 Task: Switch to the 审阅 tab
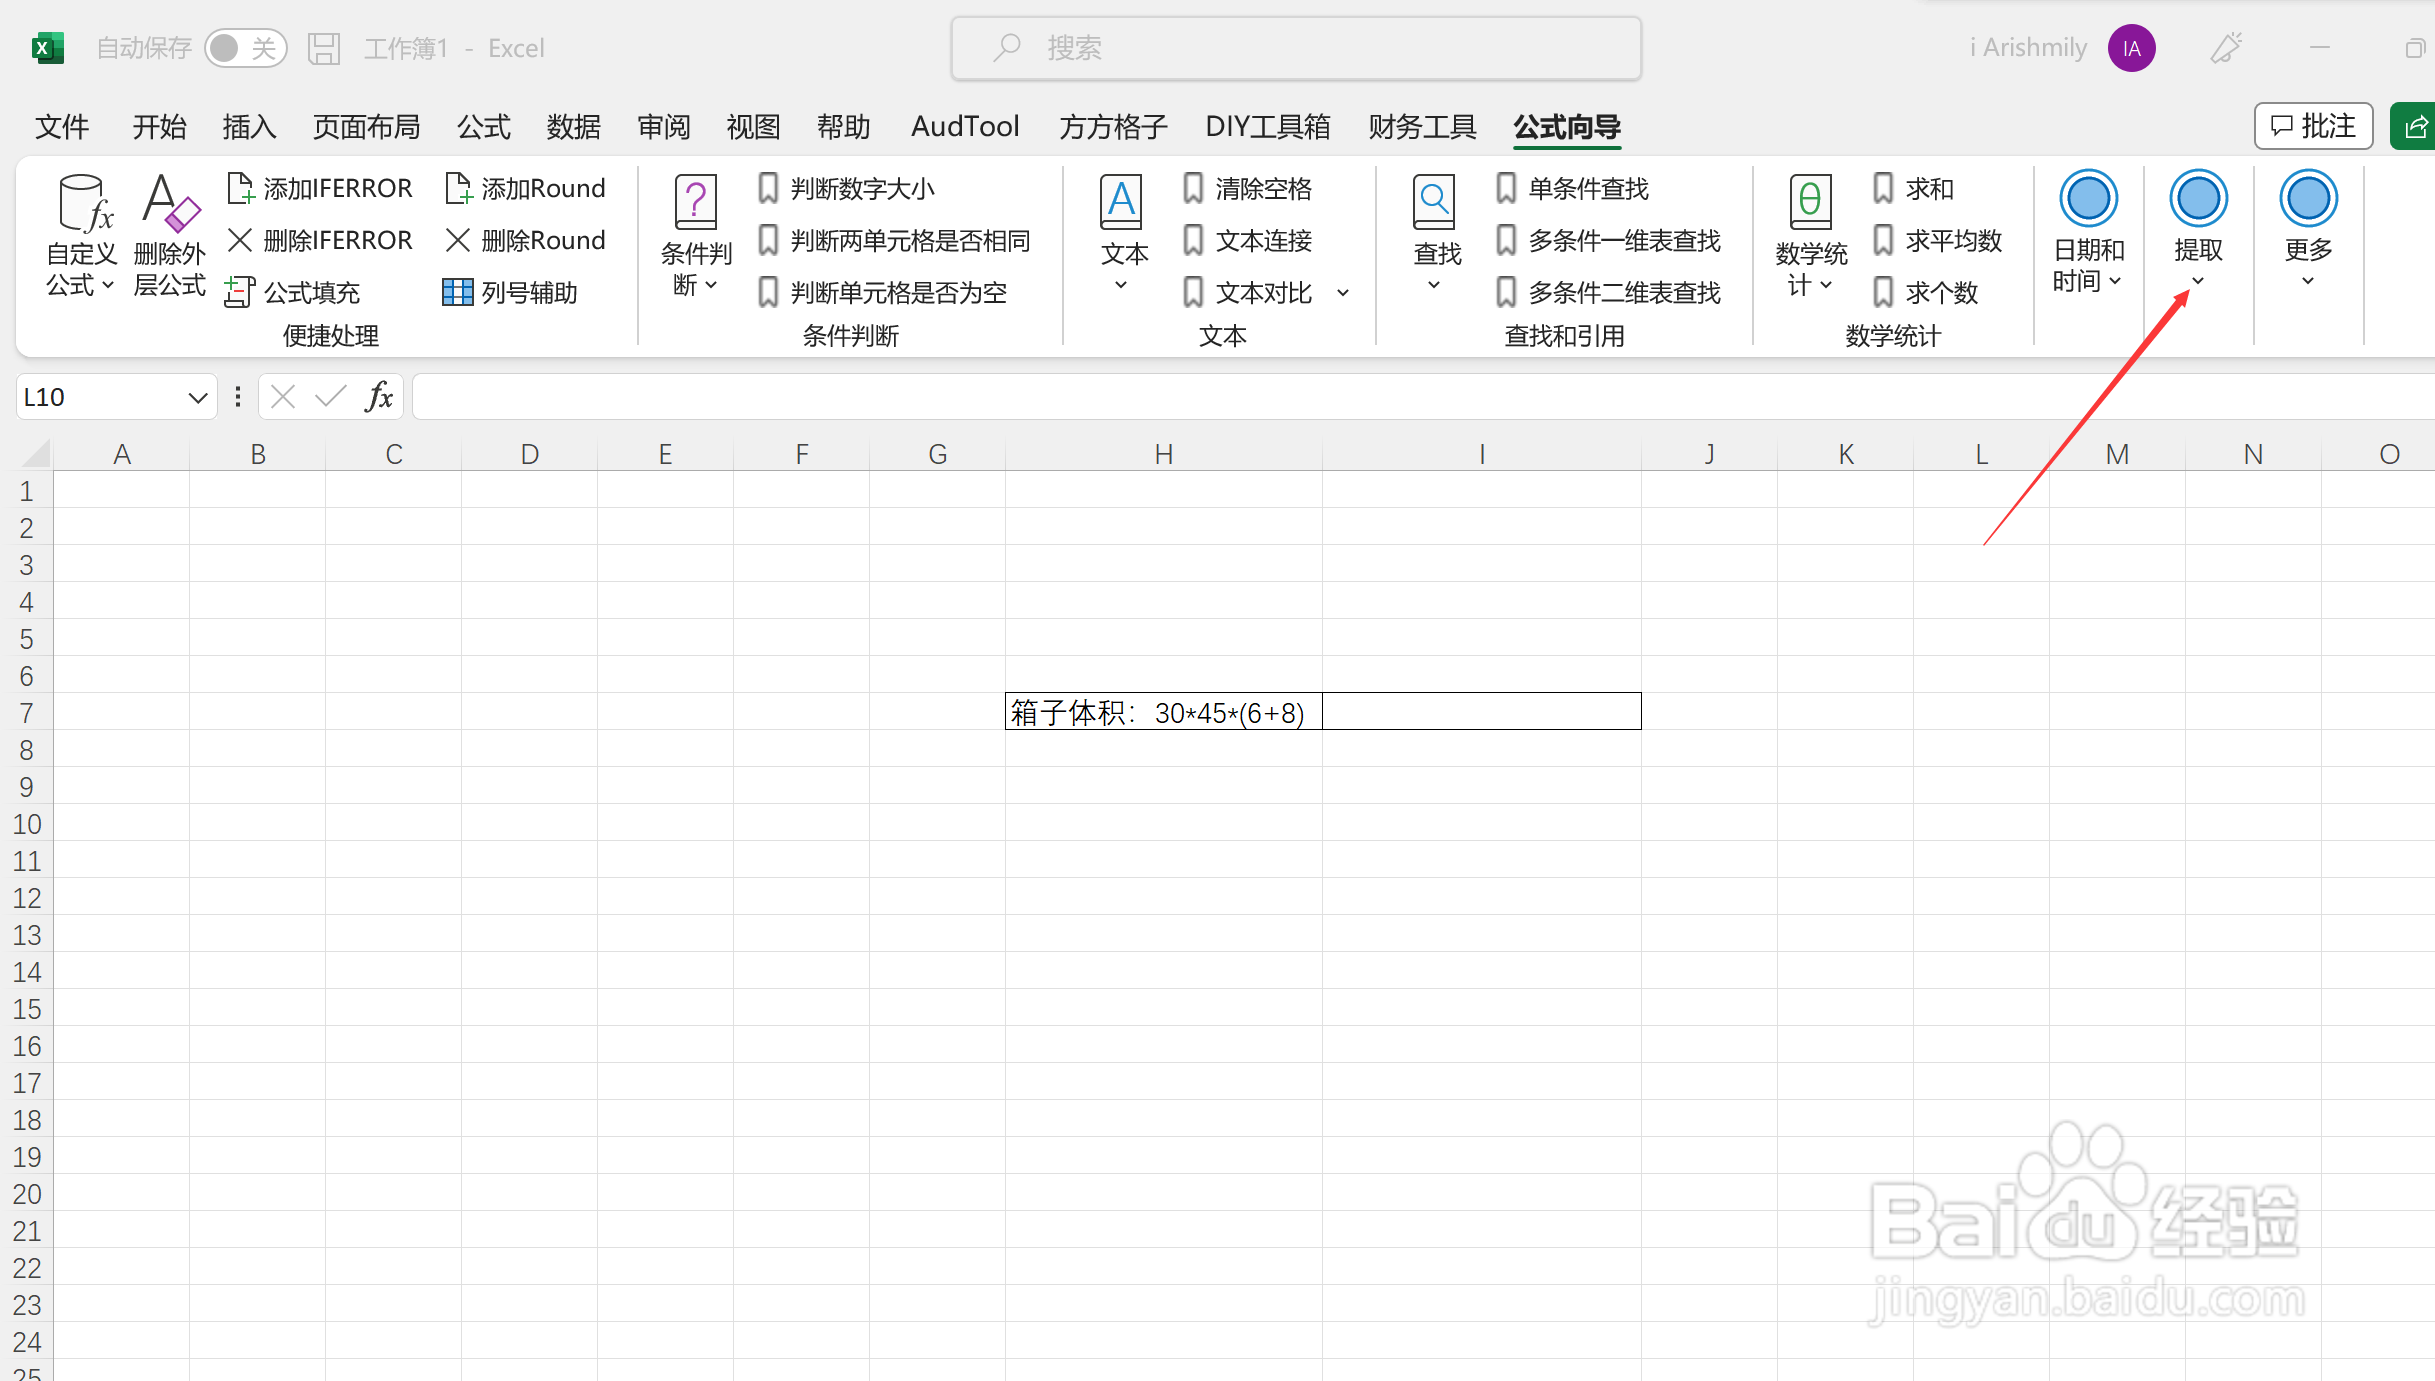pos(664,127)
